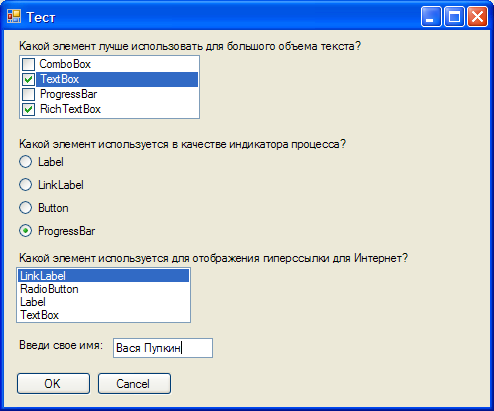Choose Label in the hyperlink list box
Image resolution: width=494 pixels, height=411 pixels.
103,302
